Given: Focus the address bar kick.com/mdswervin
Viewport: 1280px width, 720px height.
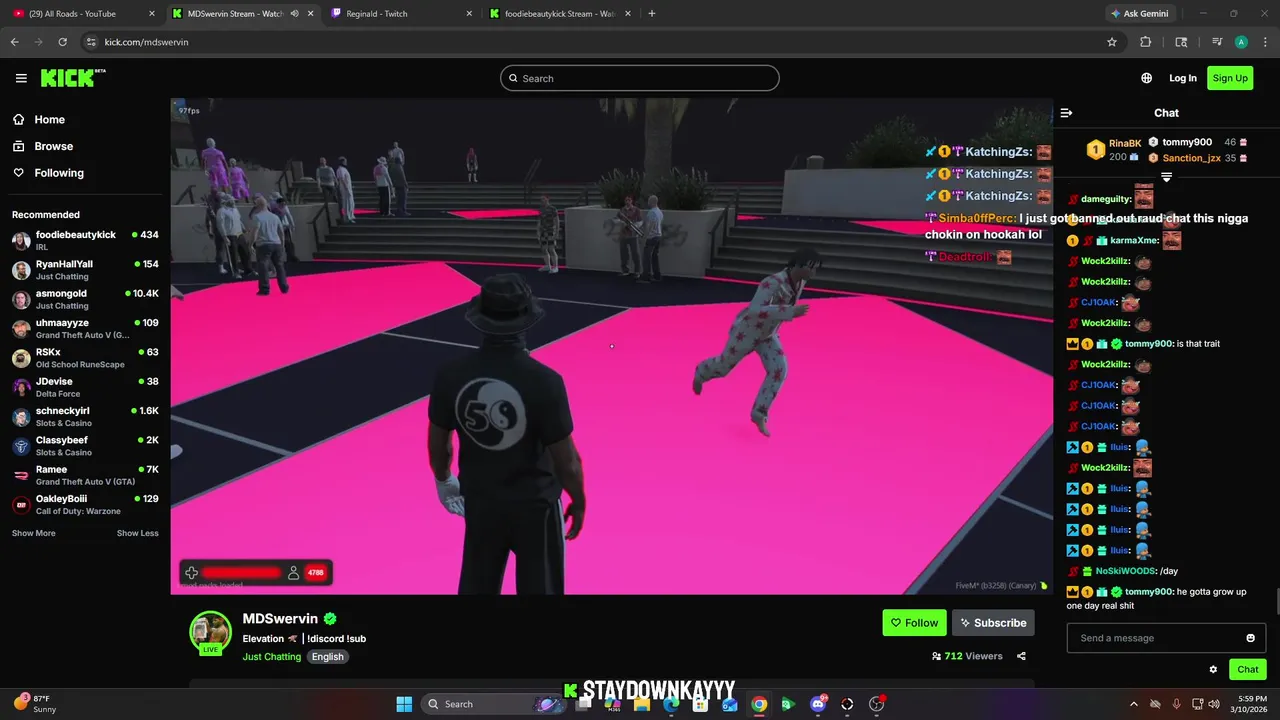Looking at the screenshot, I should 590,42.
